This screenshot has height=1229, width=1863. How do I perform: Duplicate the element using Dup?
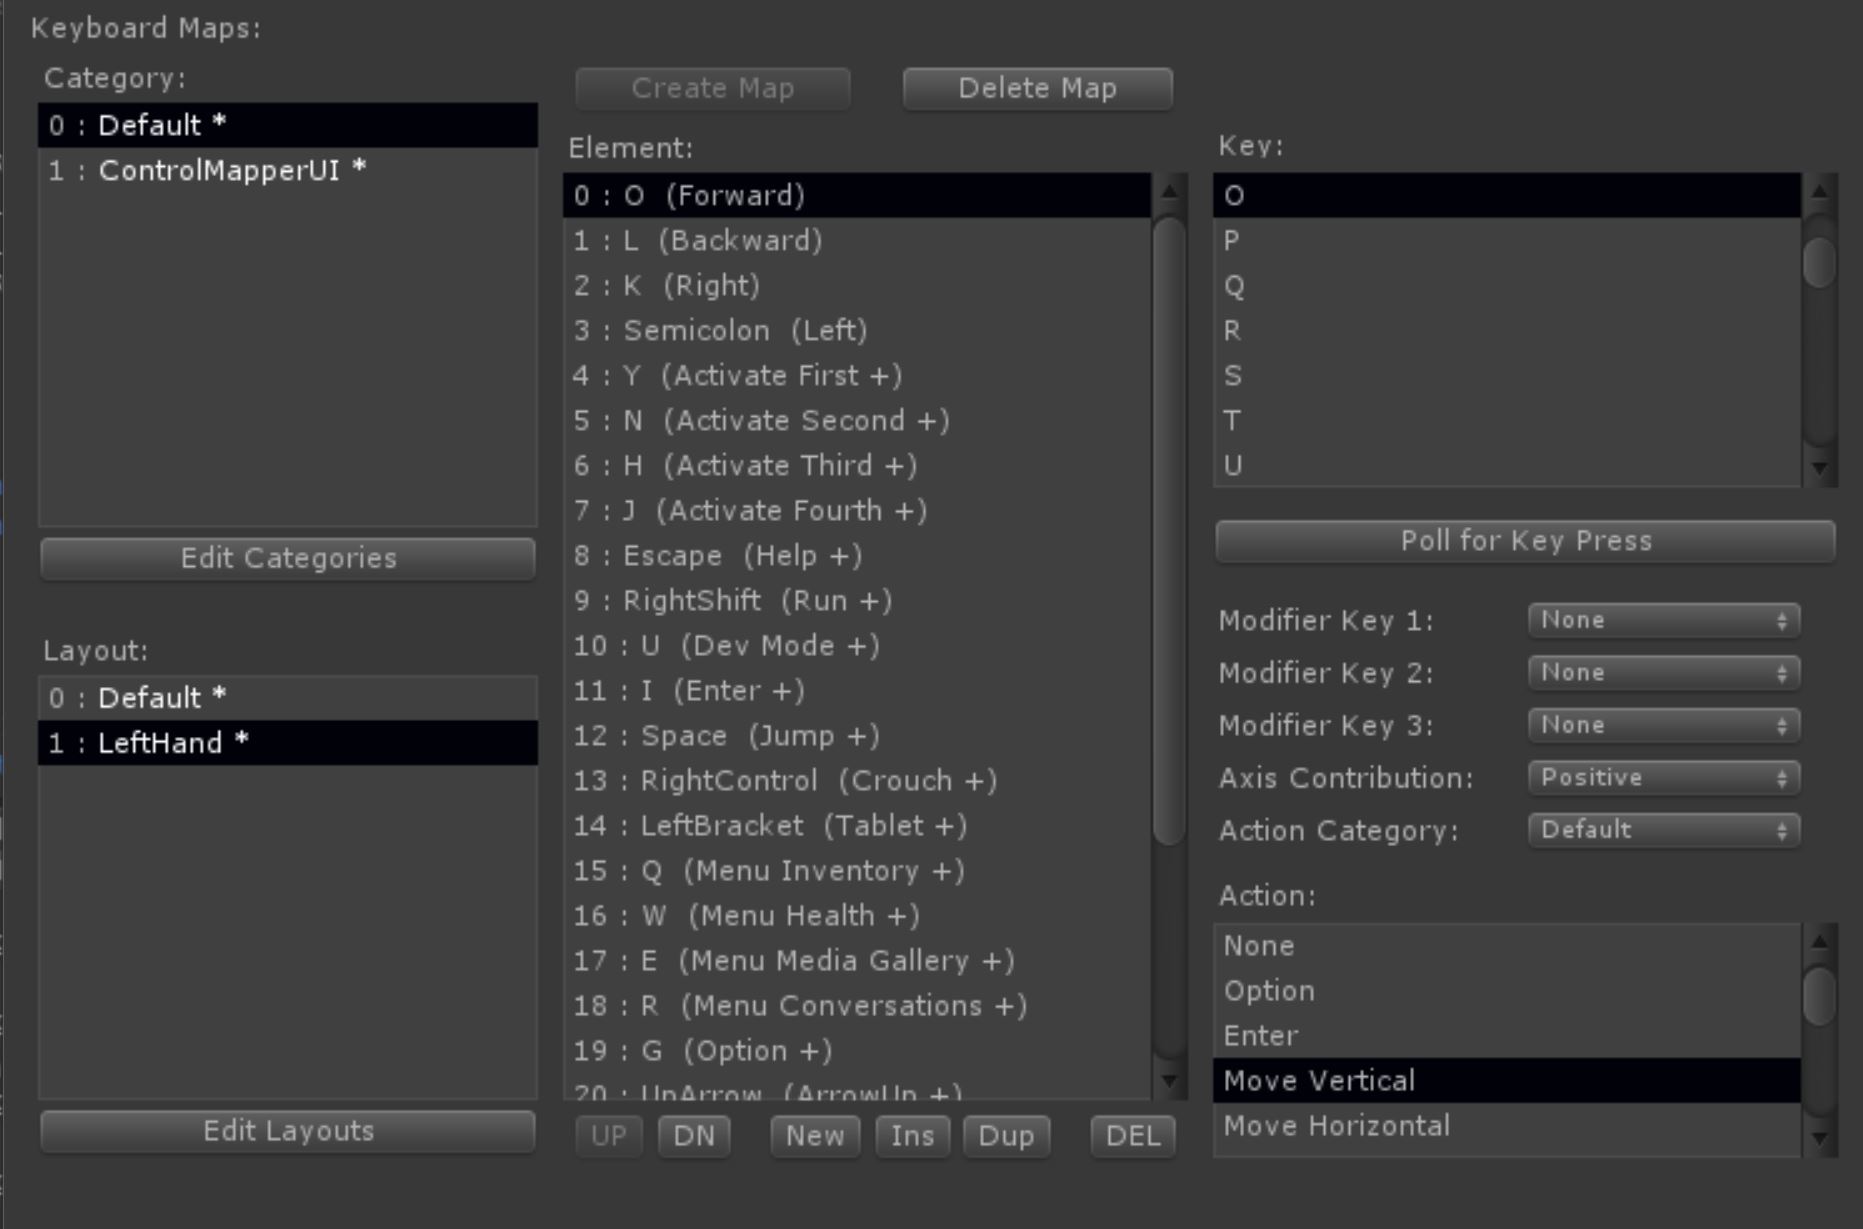click(1006, 1135)
